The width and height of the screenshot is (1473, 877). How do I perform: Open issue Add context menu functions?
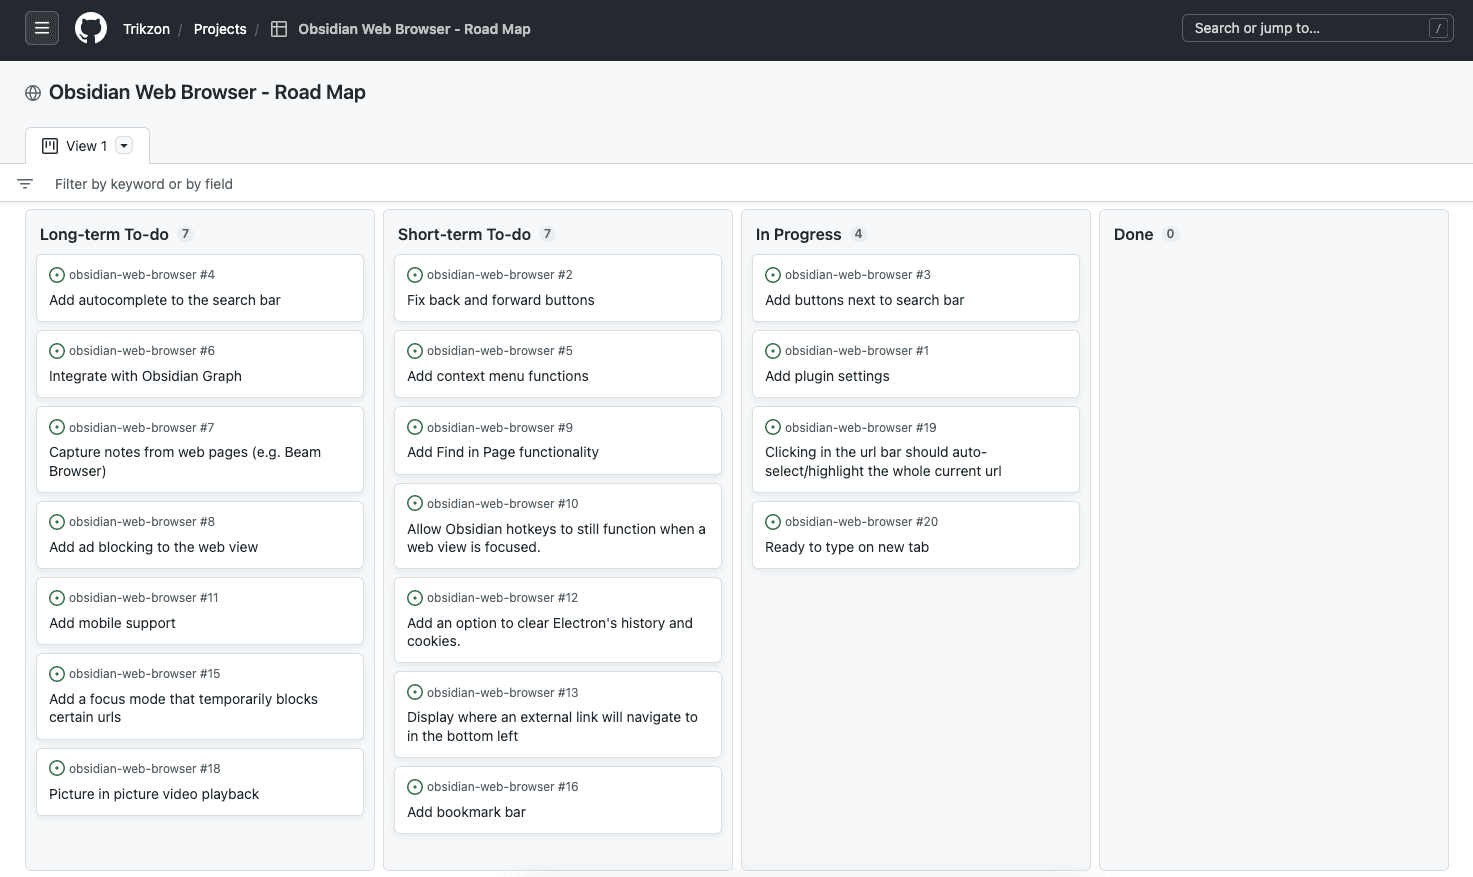click(497, 376)
